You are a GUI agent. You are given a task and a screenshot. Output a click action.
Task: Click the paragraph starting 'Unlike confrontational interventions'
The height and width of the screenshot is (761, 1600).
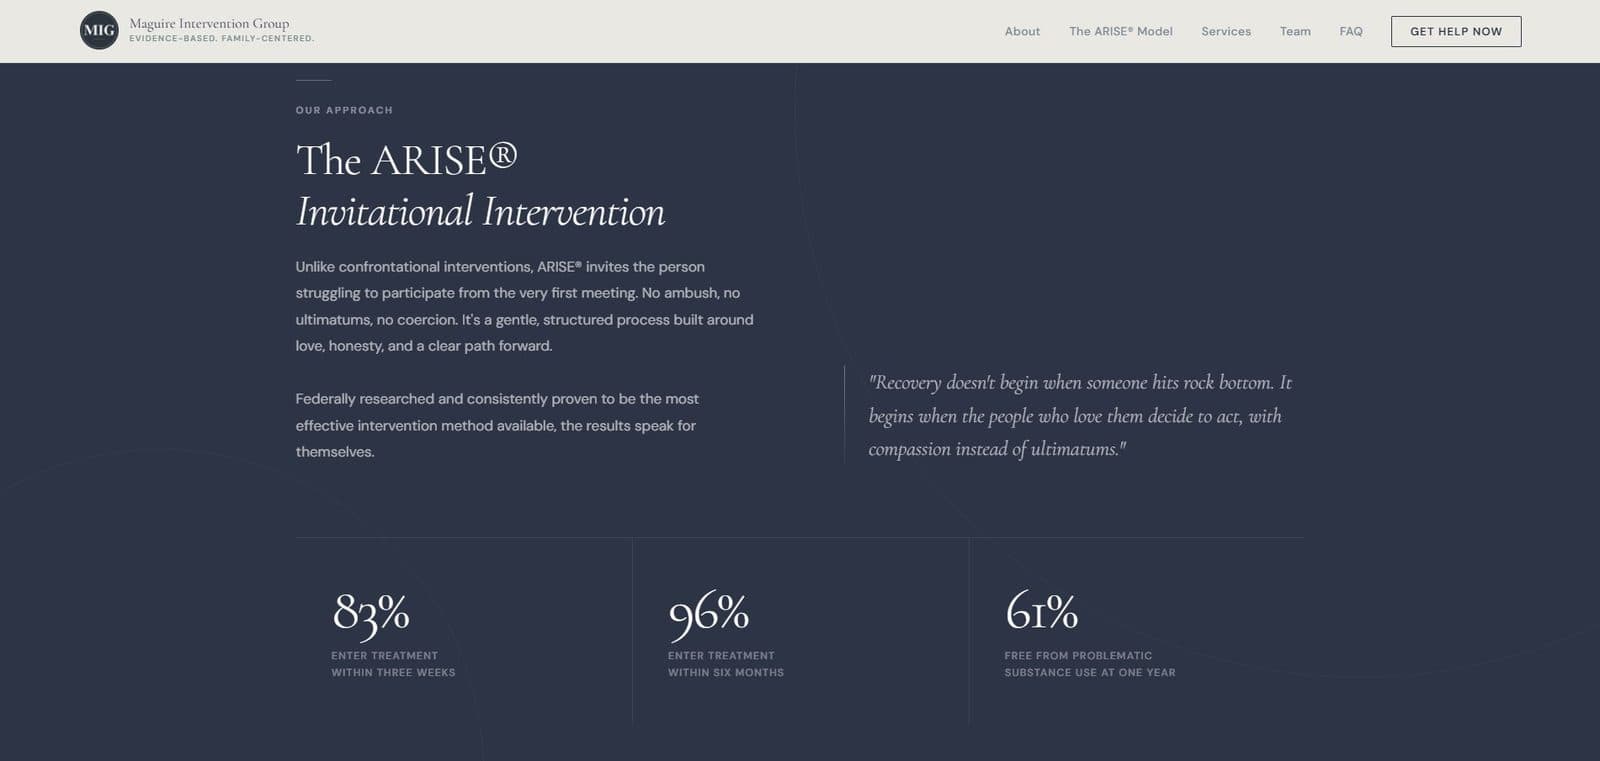point(525,306)
